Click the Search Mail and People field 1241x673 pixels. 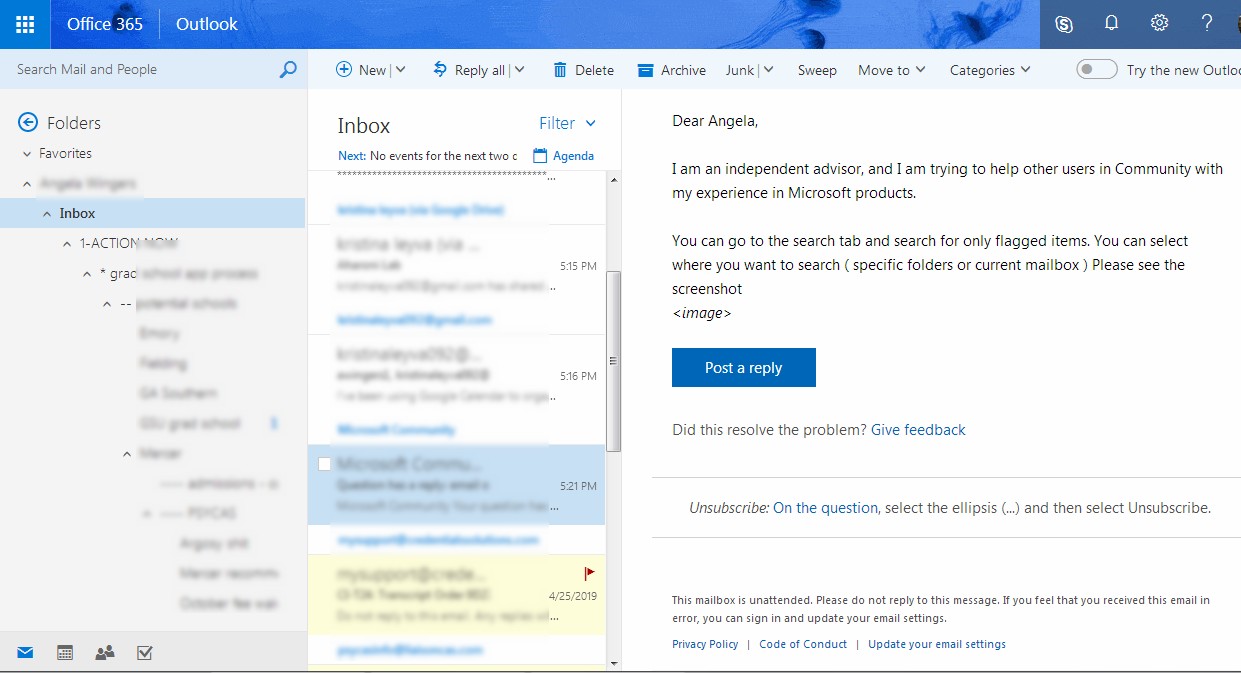[x=140, y=69]
